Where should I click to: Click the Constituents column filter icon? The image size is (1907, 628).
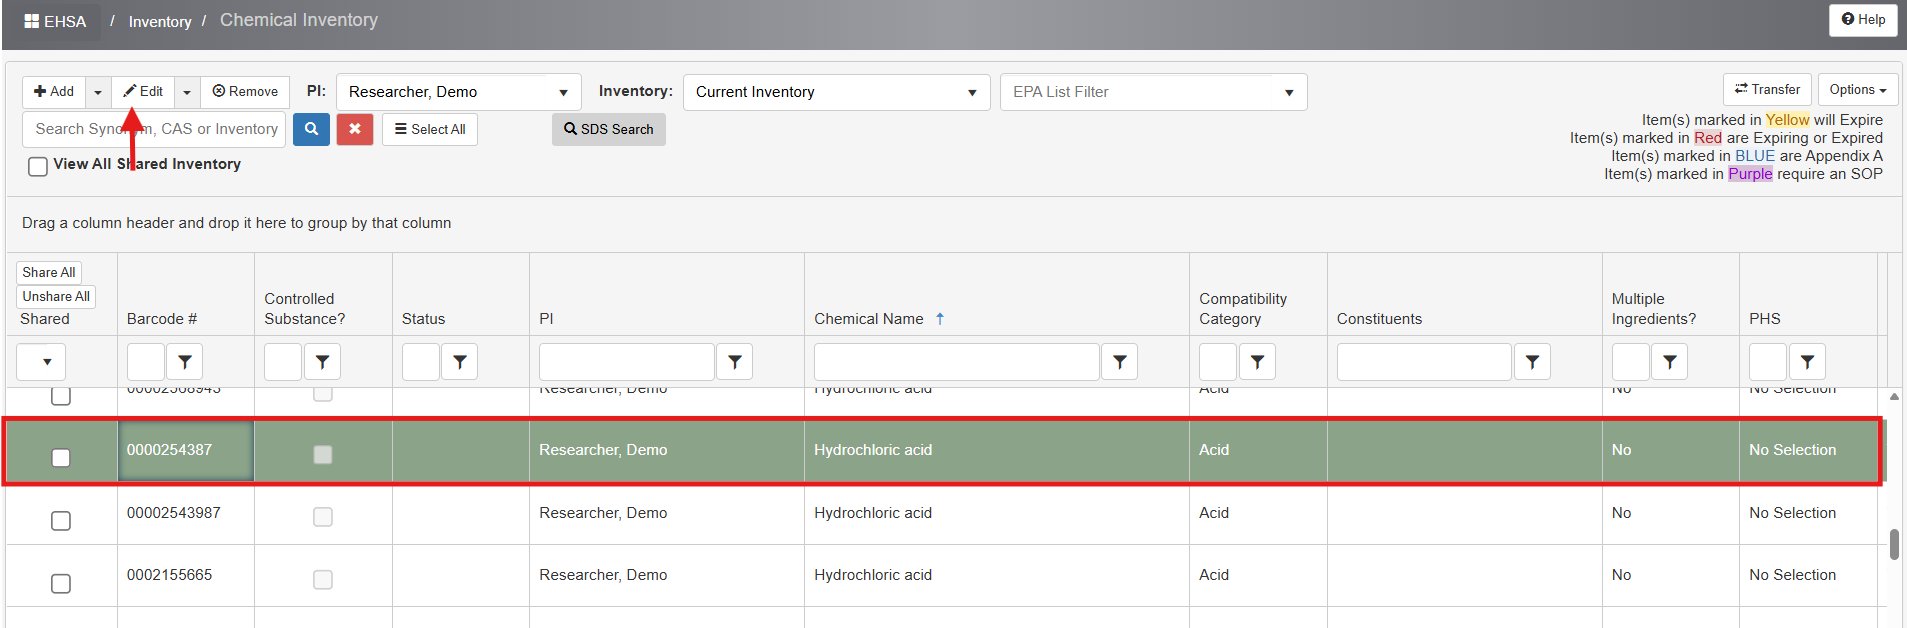coord(1532,362)
